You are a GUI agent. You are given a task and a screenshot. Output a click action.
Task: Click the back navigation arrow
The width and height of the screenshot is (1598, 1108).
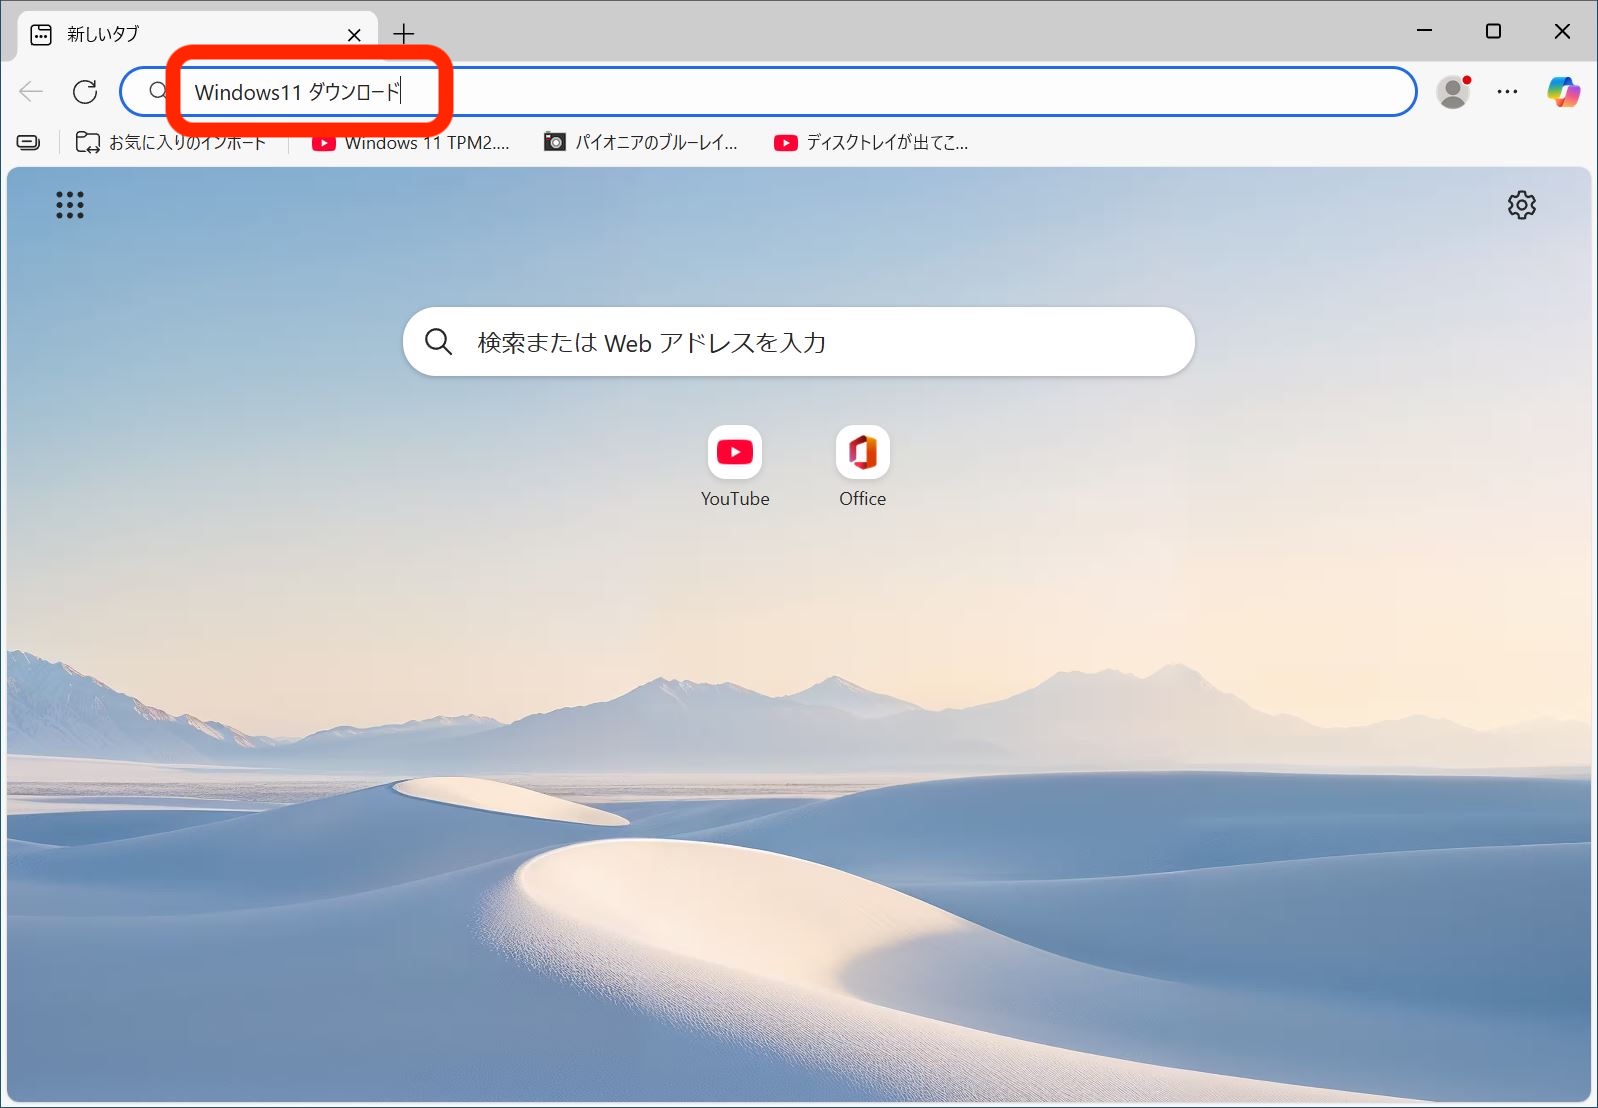(x=31, y=92)
